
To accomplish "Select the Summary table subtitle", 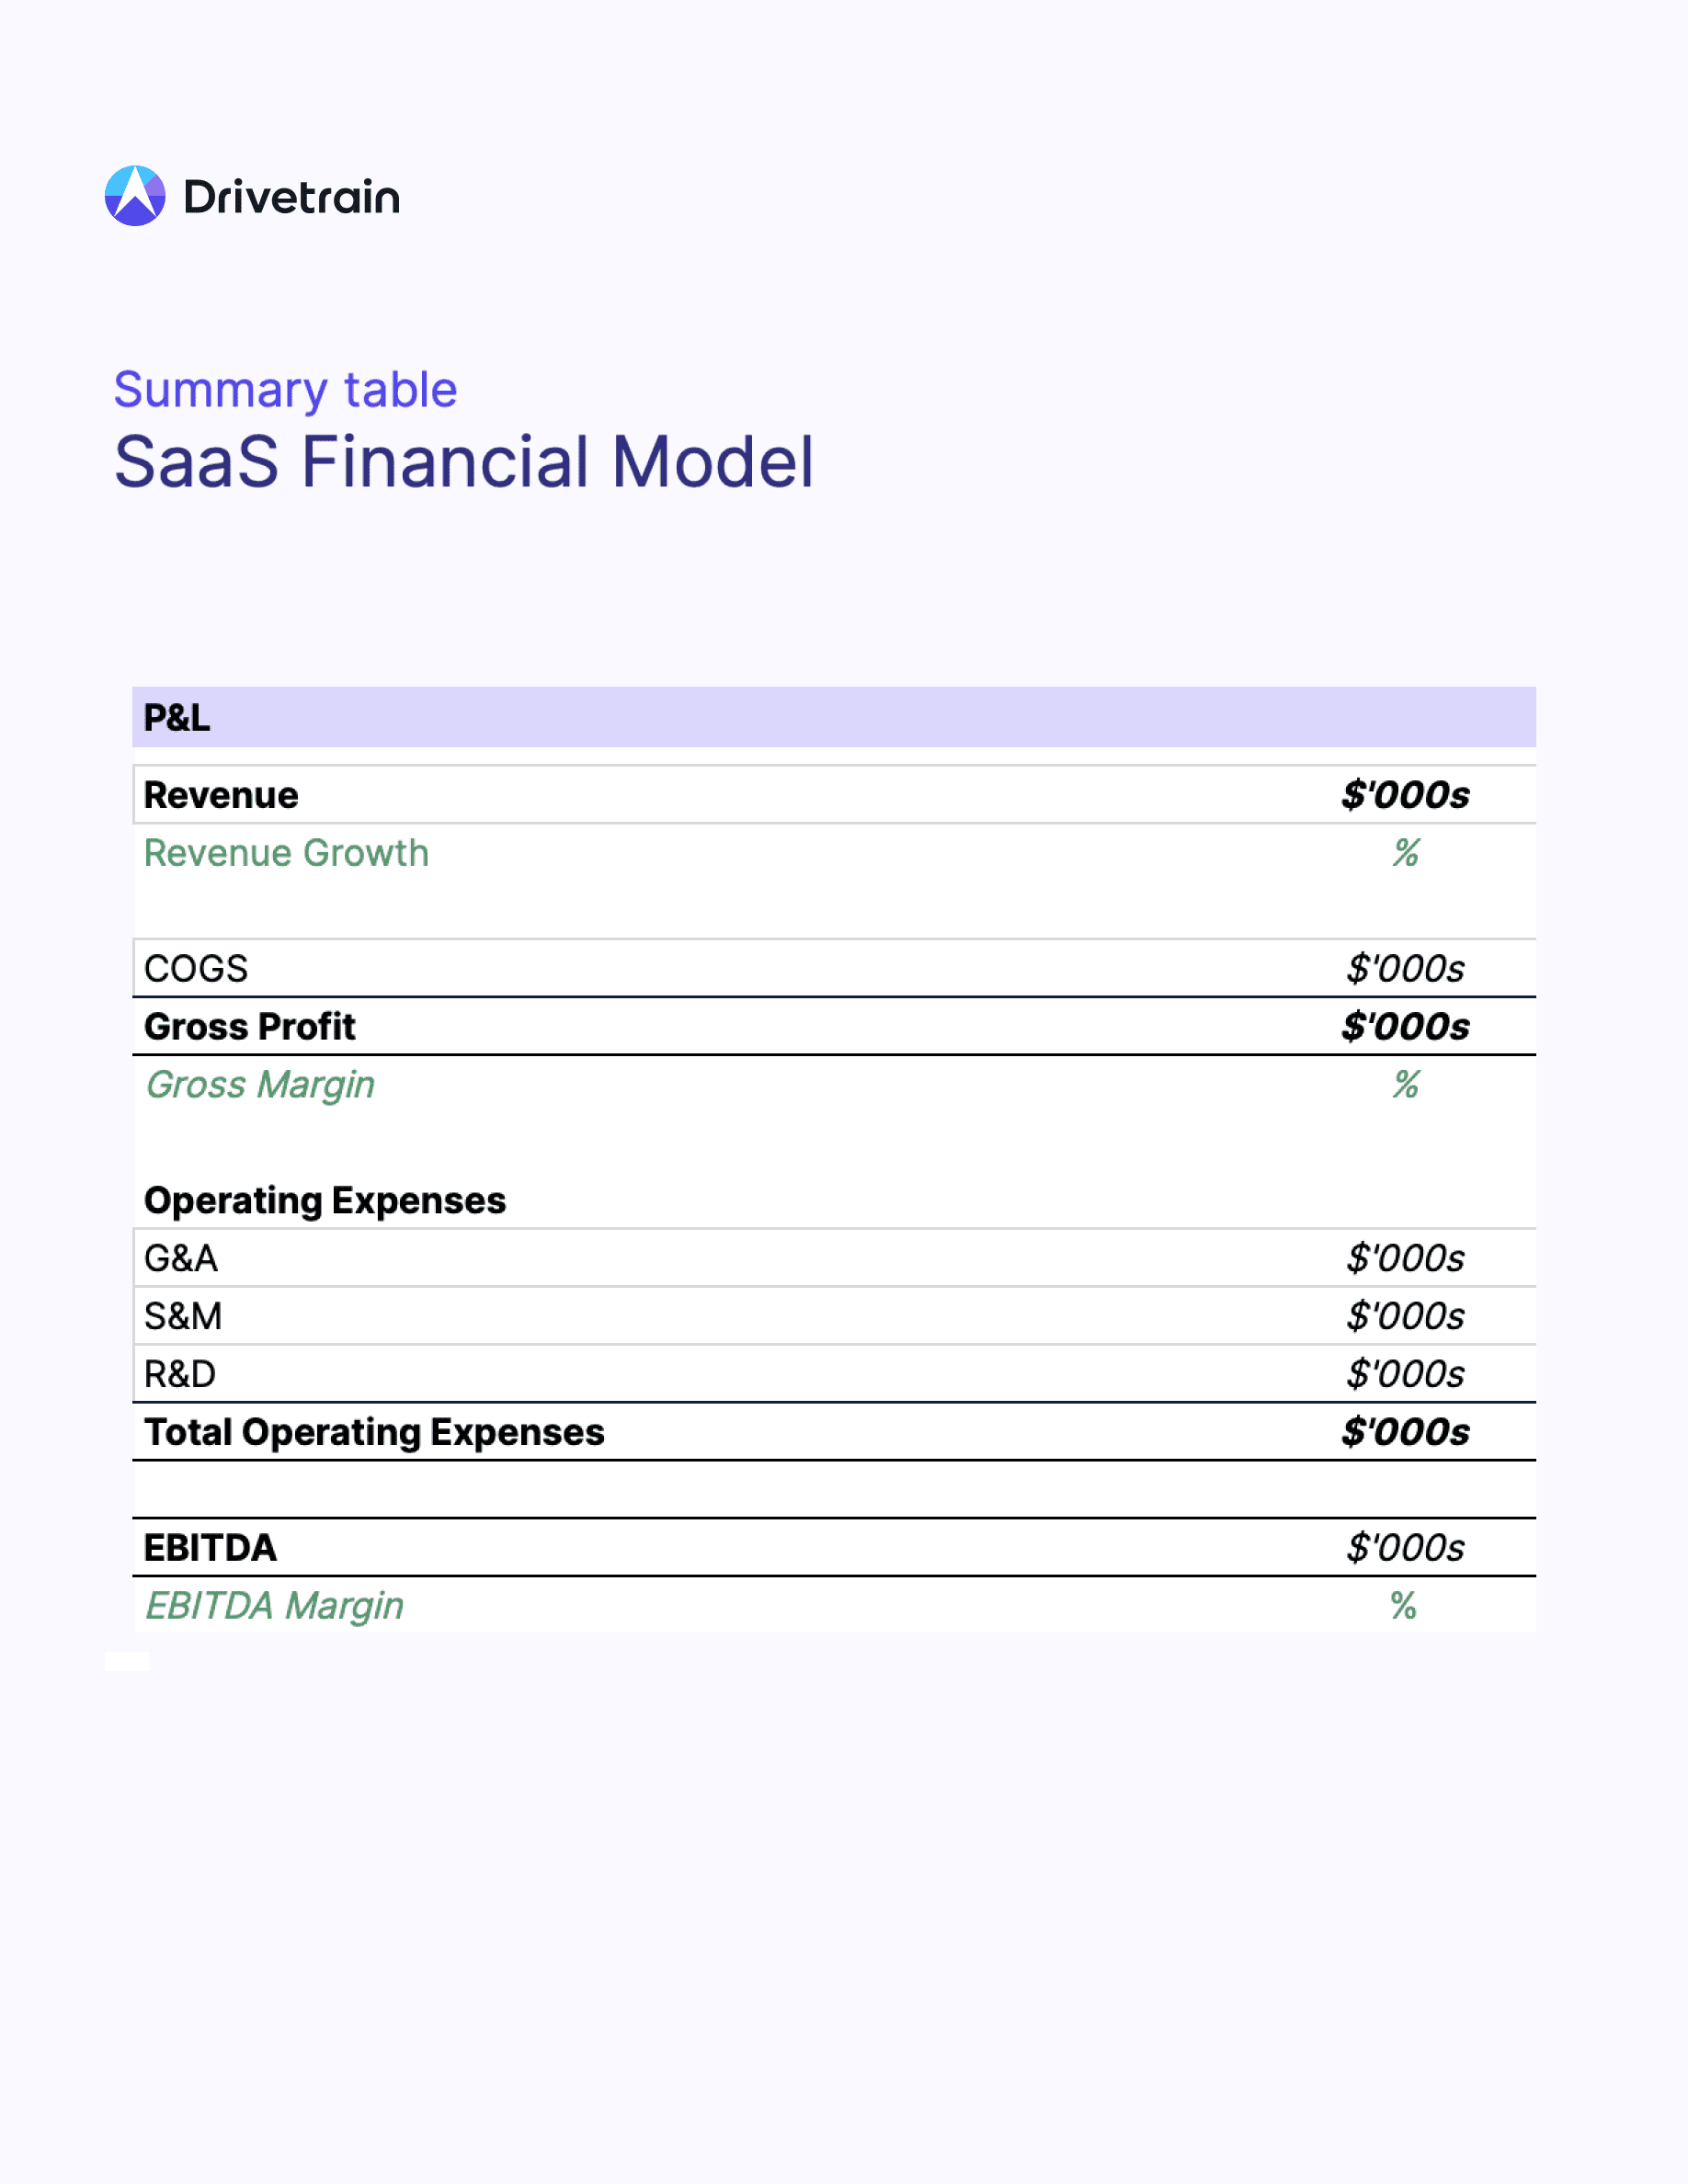I will point(285,390).
